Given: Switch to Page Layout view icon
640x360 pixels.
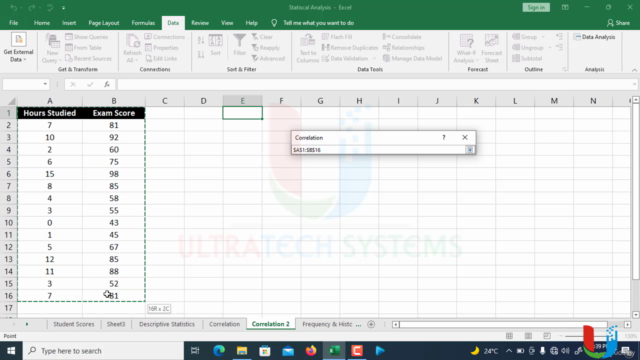Looking at the screenshot, I should [x=528, y=336].
